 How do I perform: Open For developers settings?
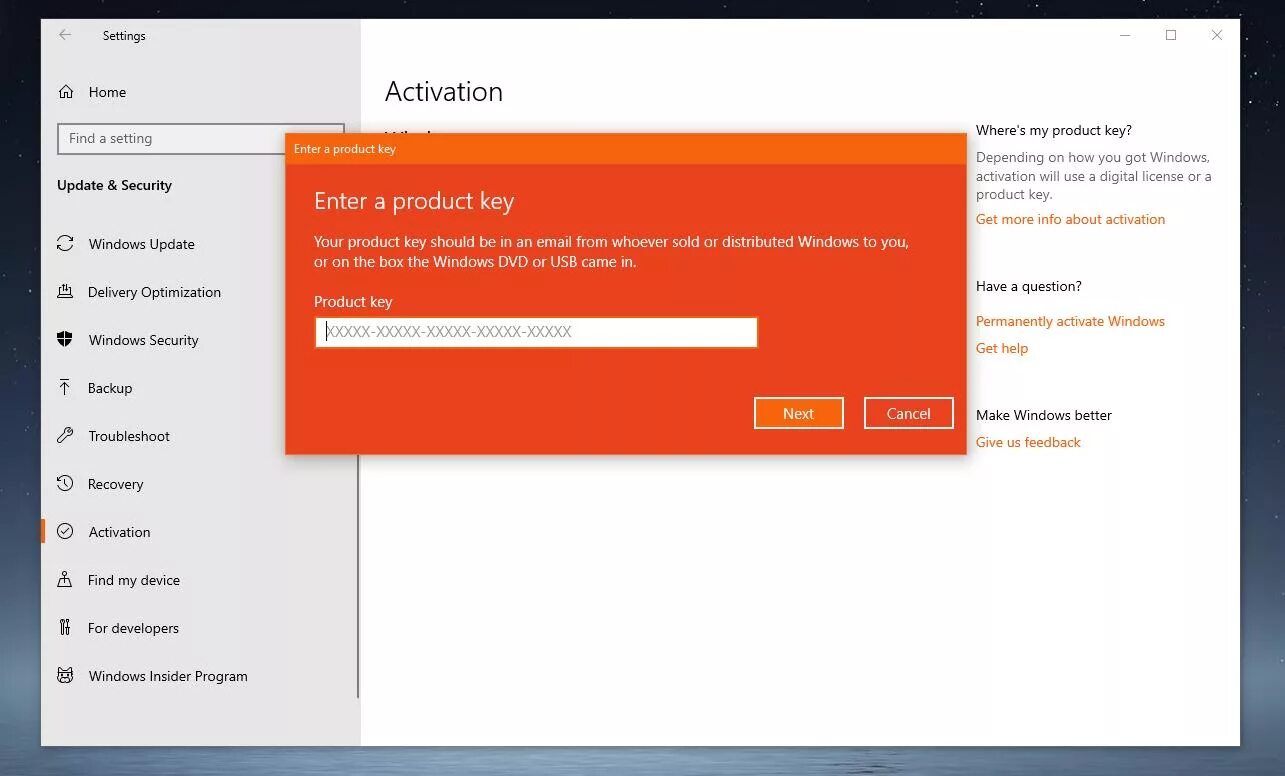click(x=133, y=628)
